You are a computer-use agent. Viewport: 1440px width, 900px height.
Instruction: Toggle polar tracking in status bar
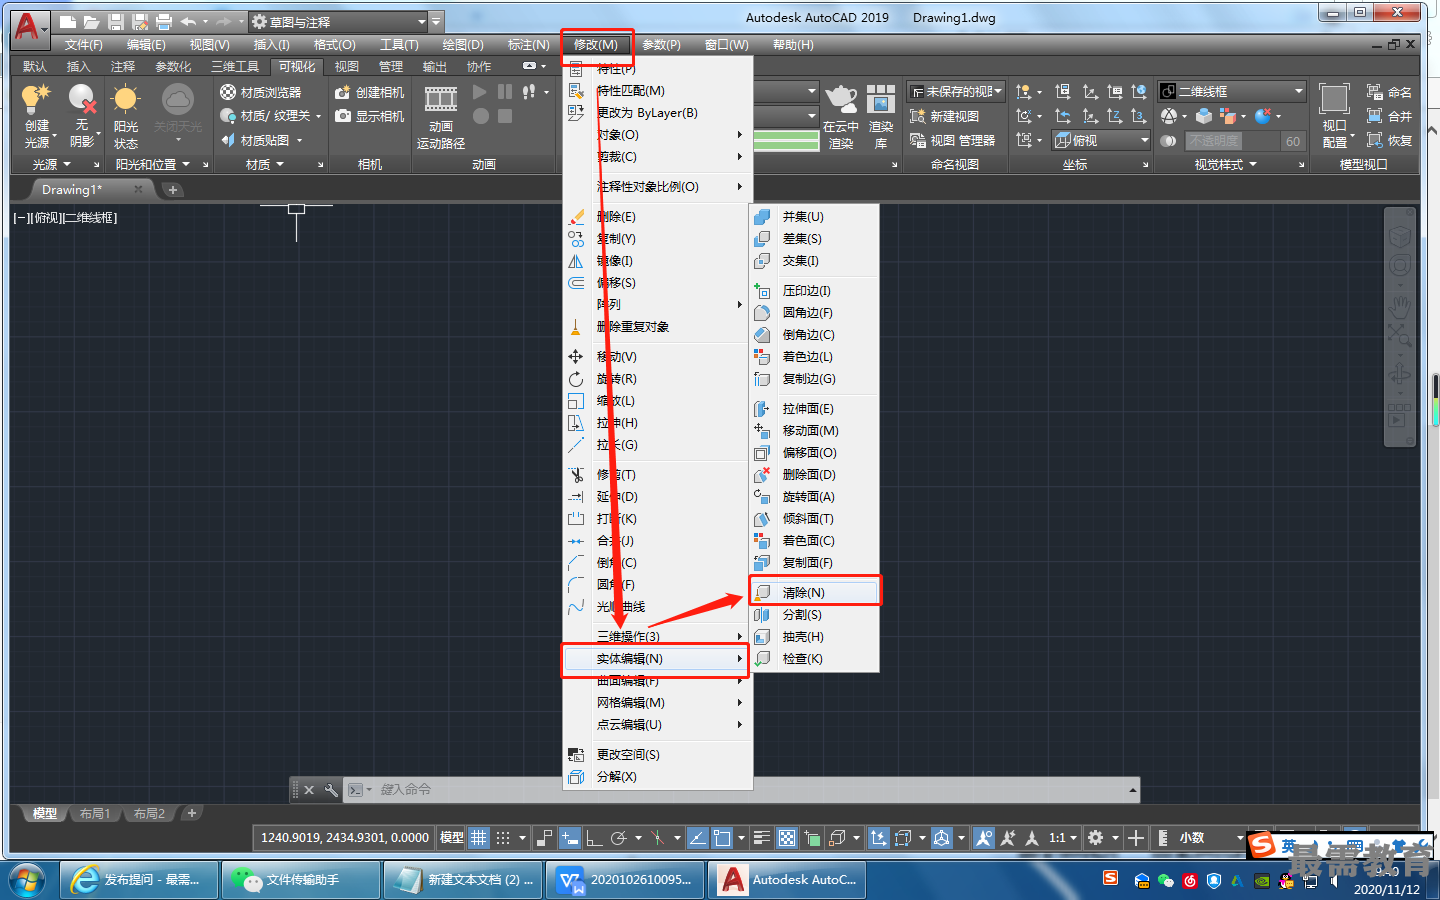coord(619,838)
